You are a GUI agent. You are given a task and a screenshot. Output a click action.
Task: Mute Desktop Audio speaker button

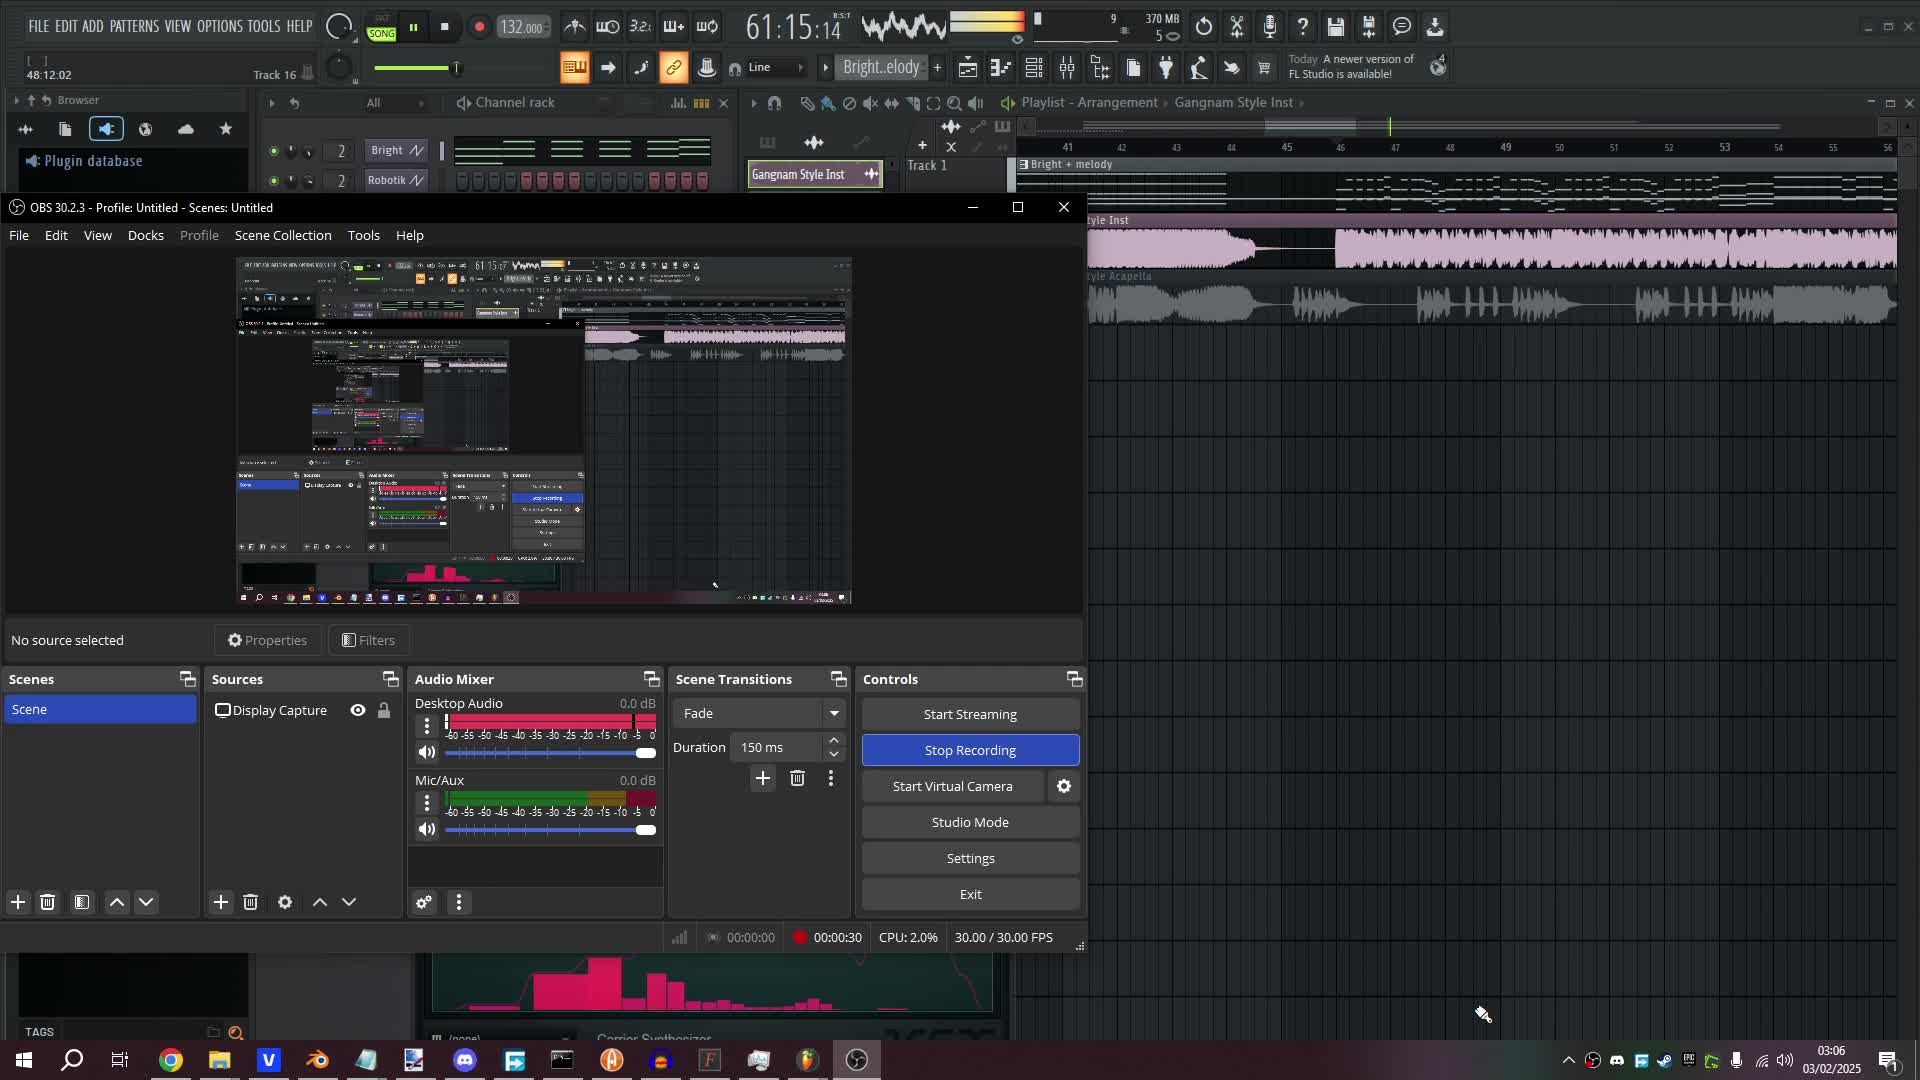coord(427,752)
